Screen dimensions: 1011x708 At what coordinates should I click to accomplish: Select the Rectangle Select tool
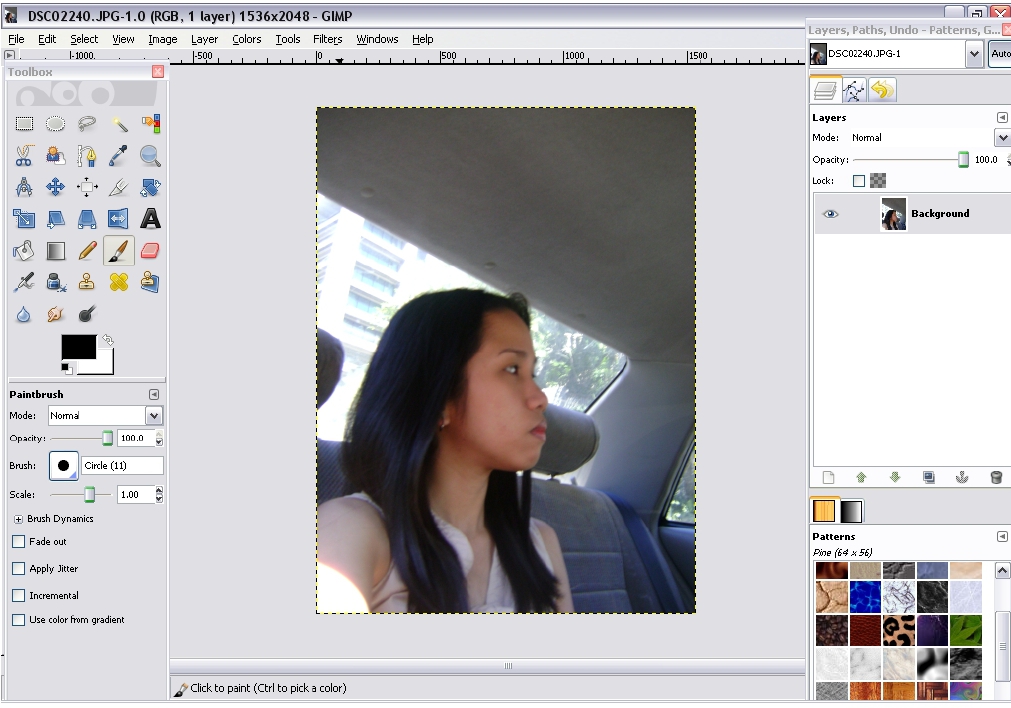click(24, 124)
